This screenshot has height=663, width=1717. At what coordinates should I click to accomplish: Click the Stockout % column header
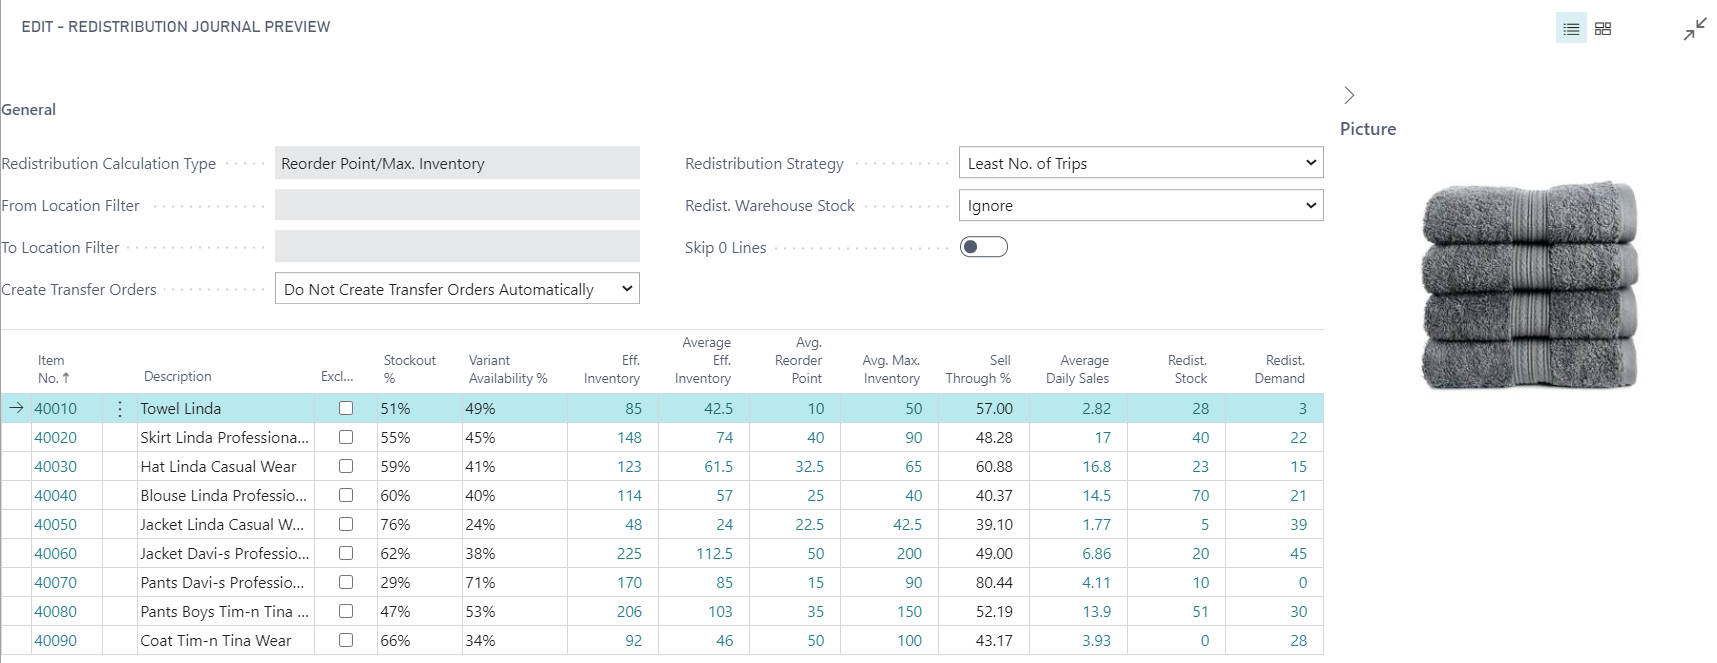(x=409, y=369)
